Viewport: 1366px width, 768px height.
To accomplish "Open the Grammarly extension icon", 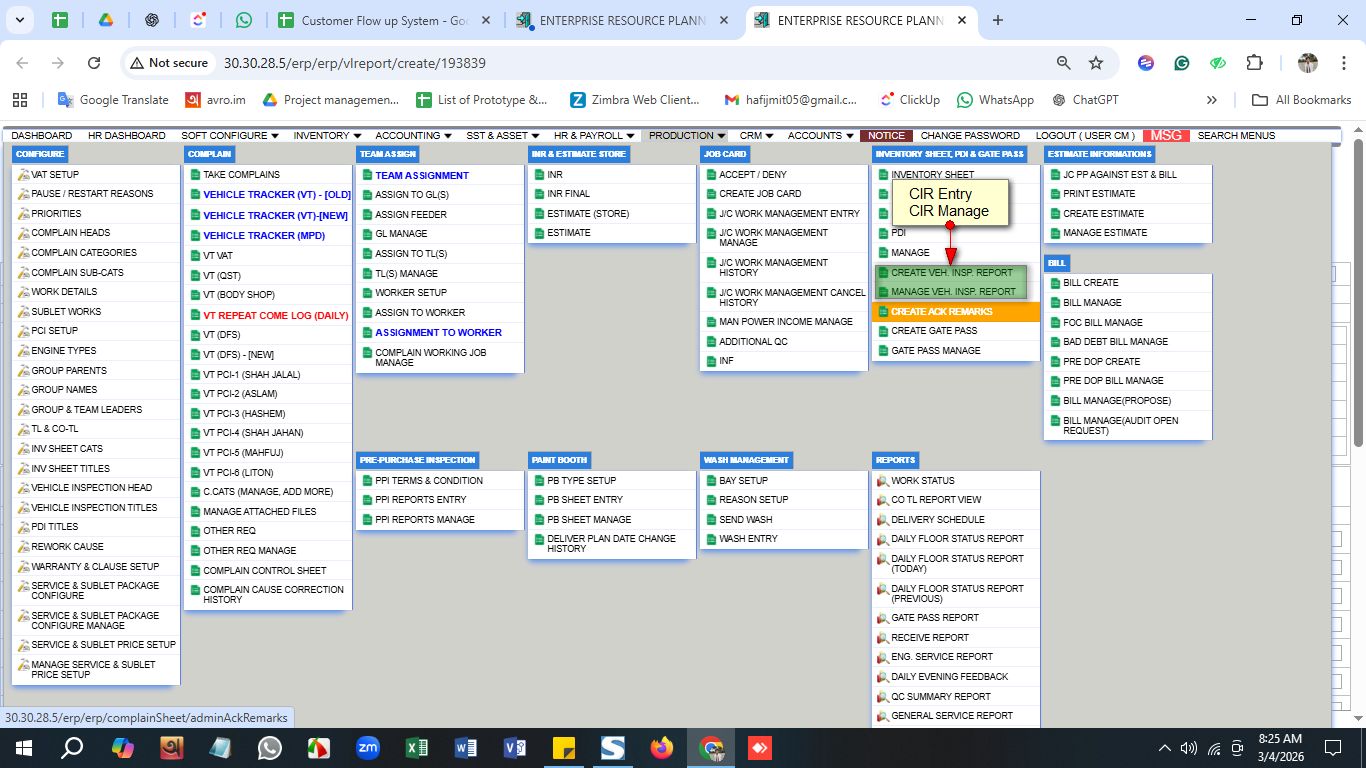I will pyautogui.click(x=1182, y=63).
